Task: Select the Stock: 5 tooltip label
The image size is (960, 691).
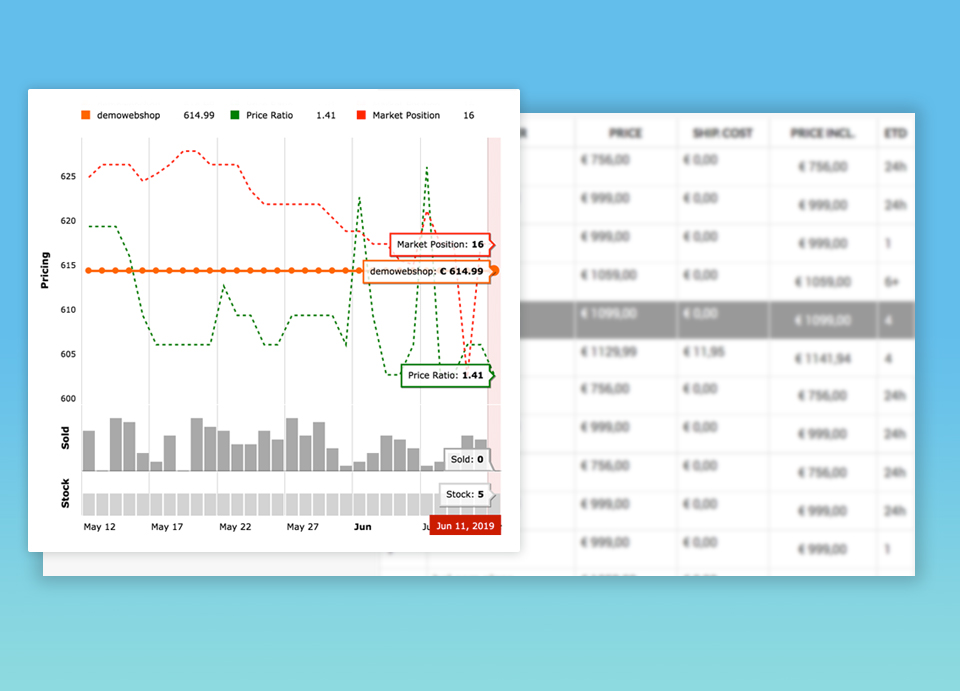Action: pos(465,494)
